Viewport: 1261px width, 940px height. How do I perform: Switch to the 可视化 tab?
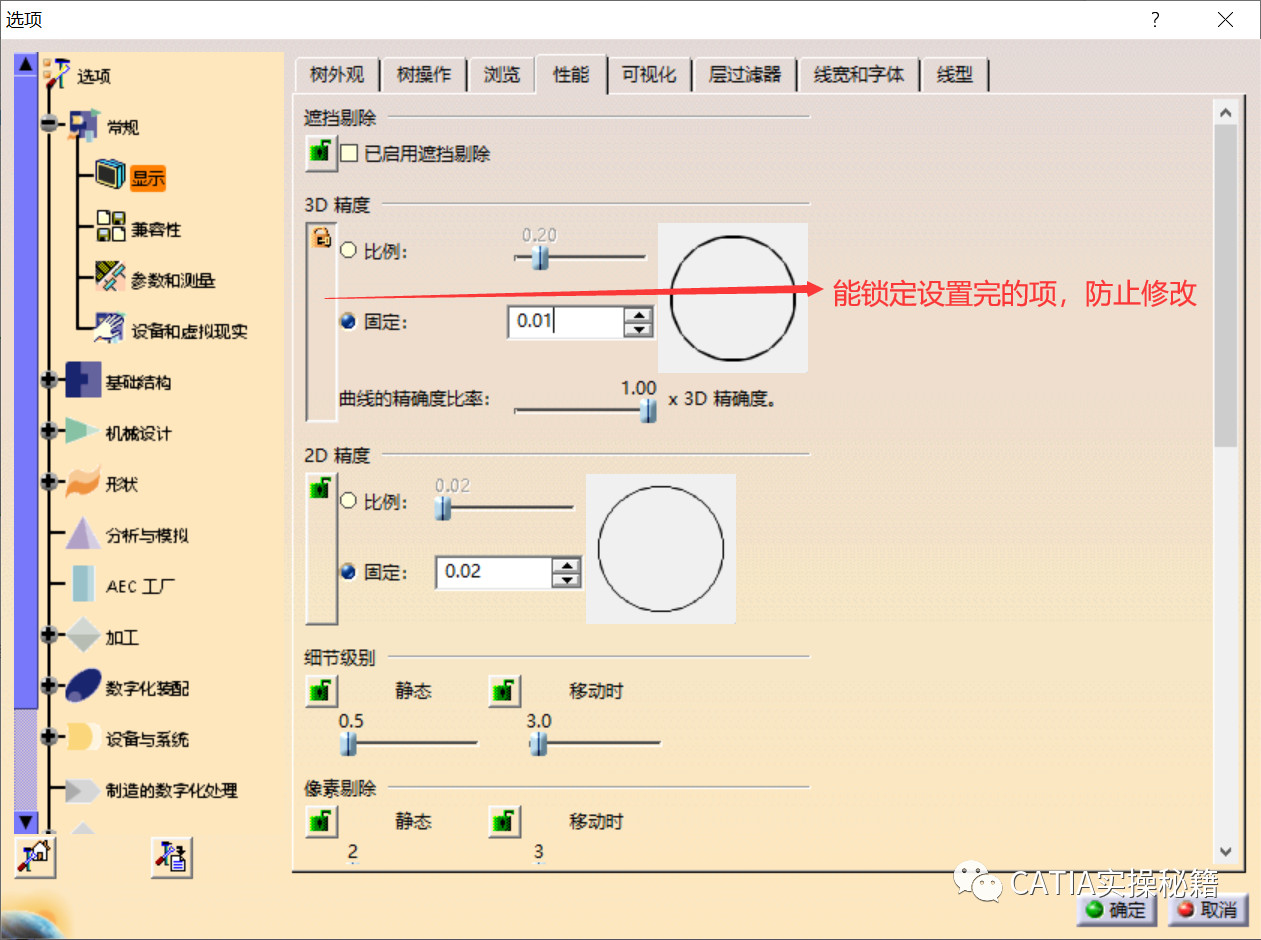coord(649,74)
